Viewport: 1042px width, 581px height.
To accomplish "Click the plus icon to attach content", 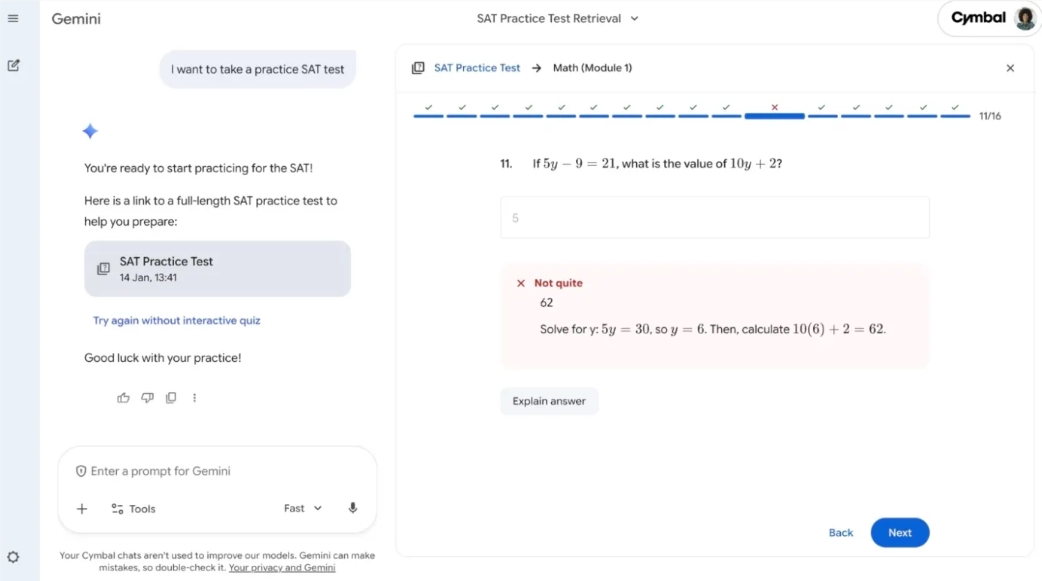I will (x=82, y=508).
